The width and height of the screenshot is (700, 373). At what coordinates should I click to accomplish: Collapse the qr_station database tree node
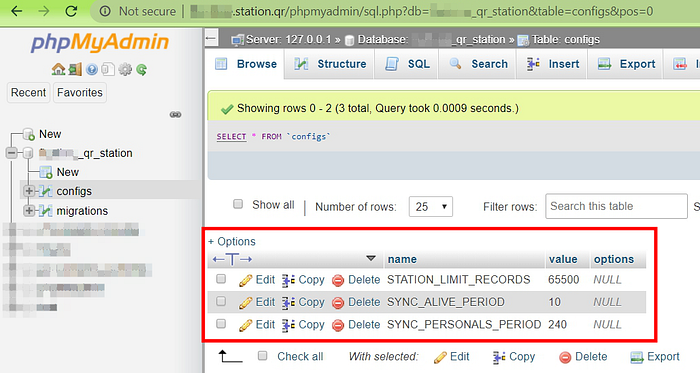pos(11,153)
